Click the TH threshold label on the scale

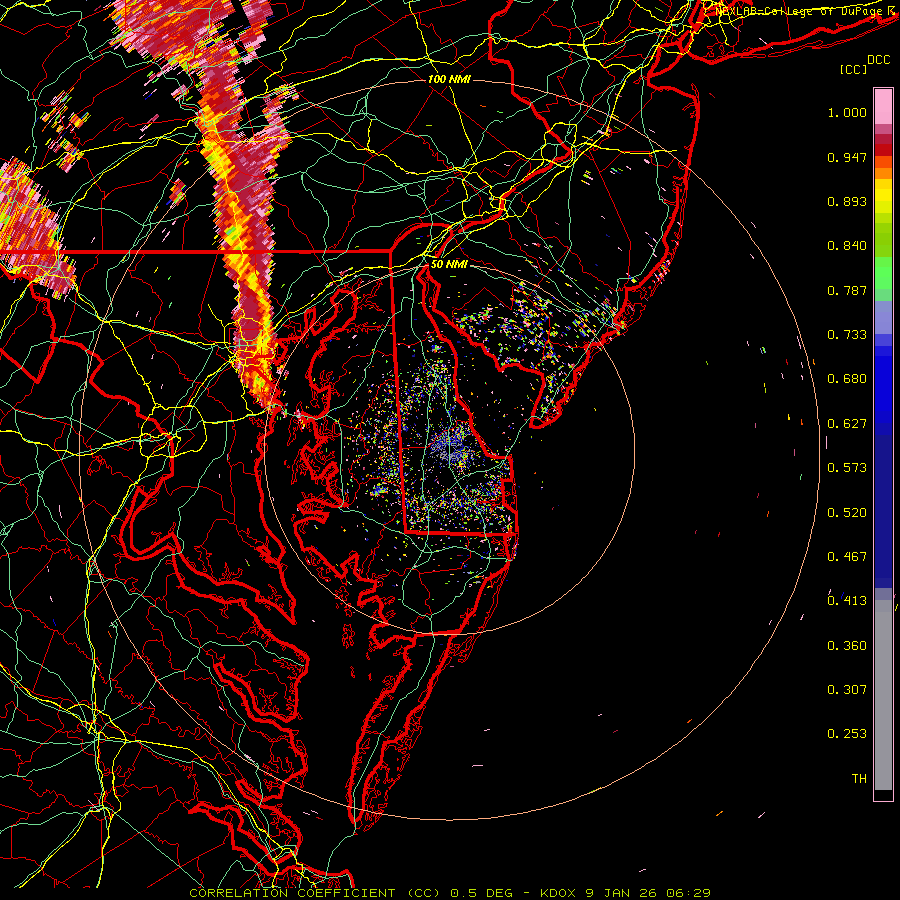[859, 779]
